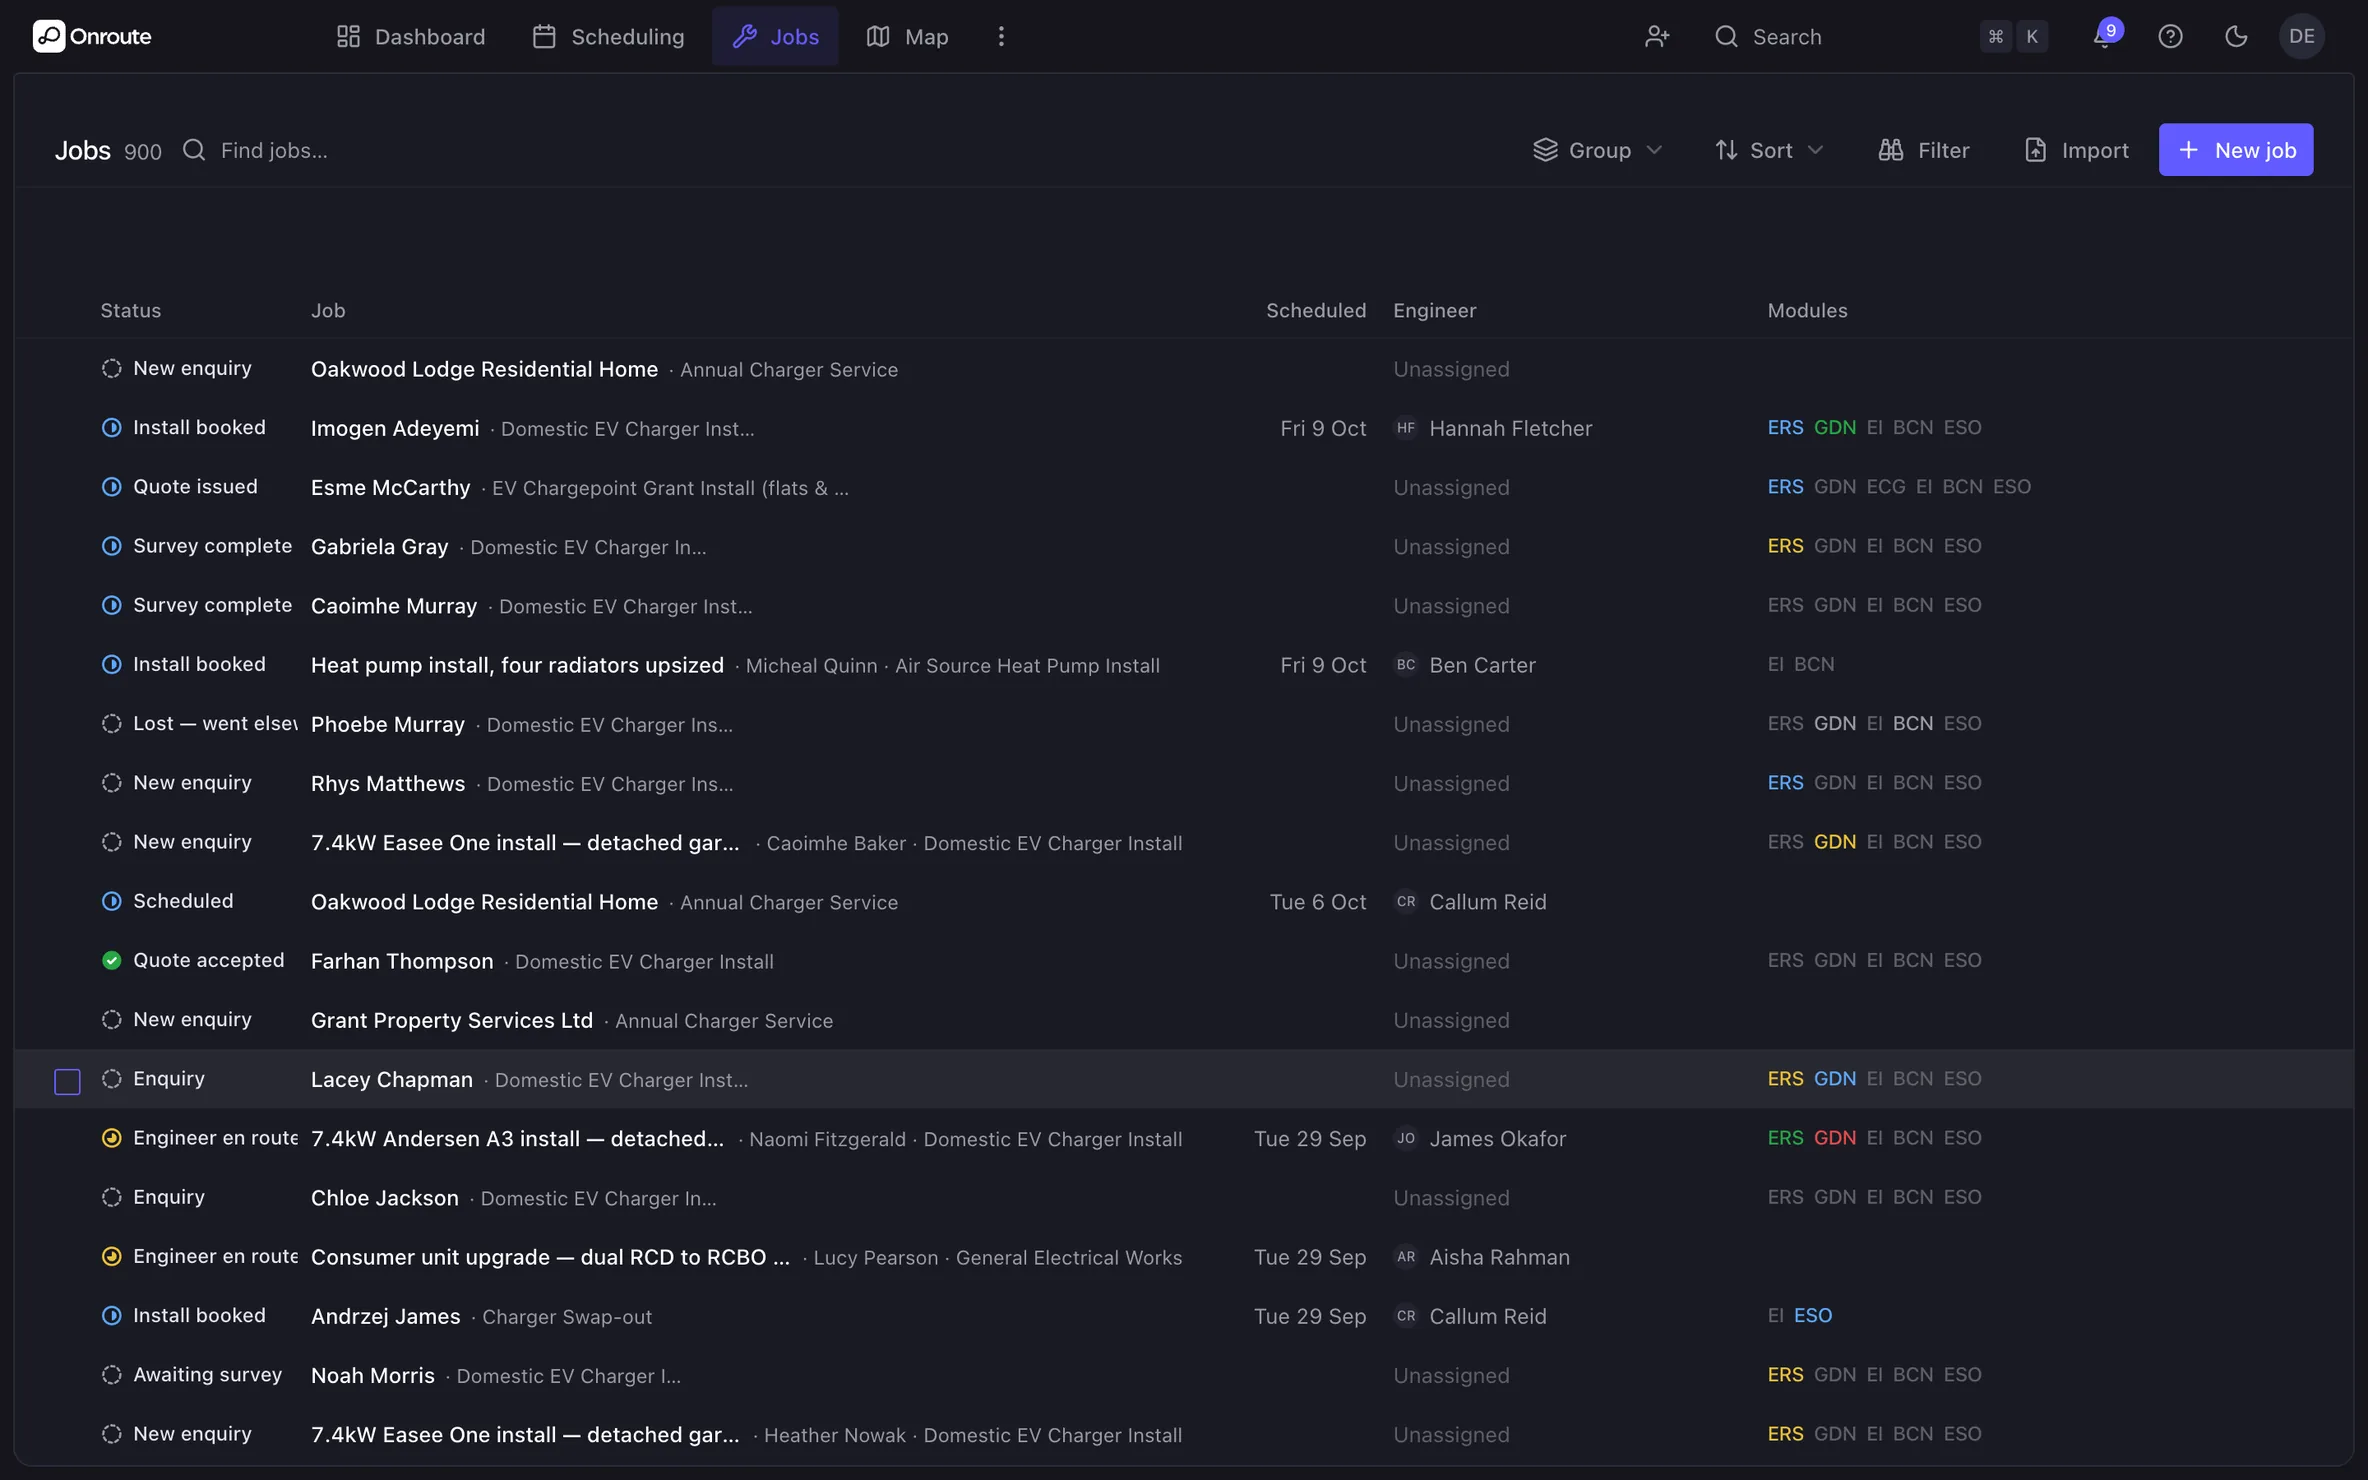Click the Engineer column header
This screenshot has height=1480, width=2368.
point(1434,311)
